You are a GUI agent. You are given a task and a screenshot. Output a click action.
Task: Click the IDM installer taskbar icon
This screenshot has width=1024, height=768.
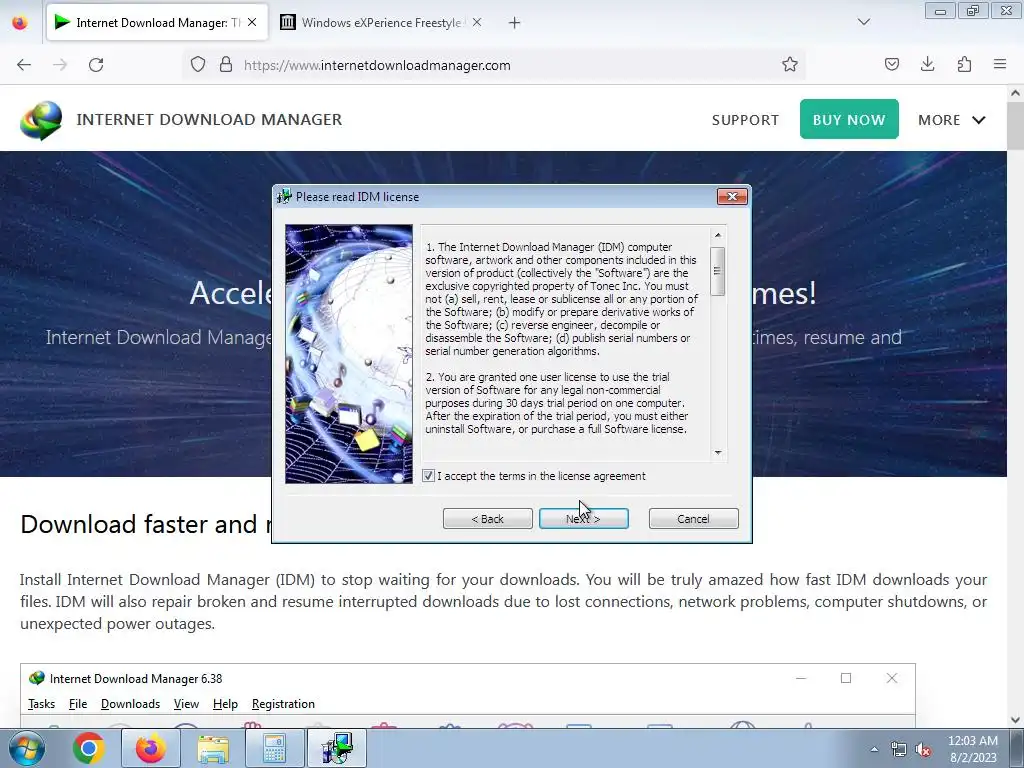point(338,748)
